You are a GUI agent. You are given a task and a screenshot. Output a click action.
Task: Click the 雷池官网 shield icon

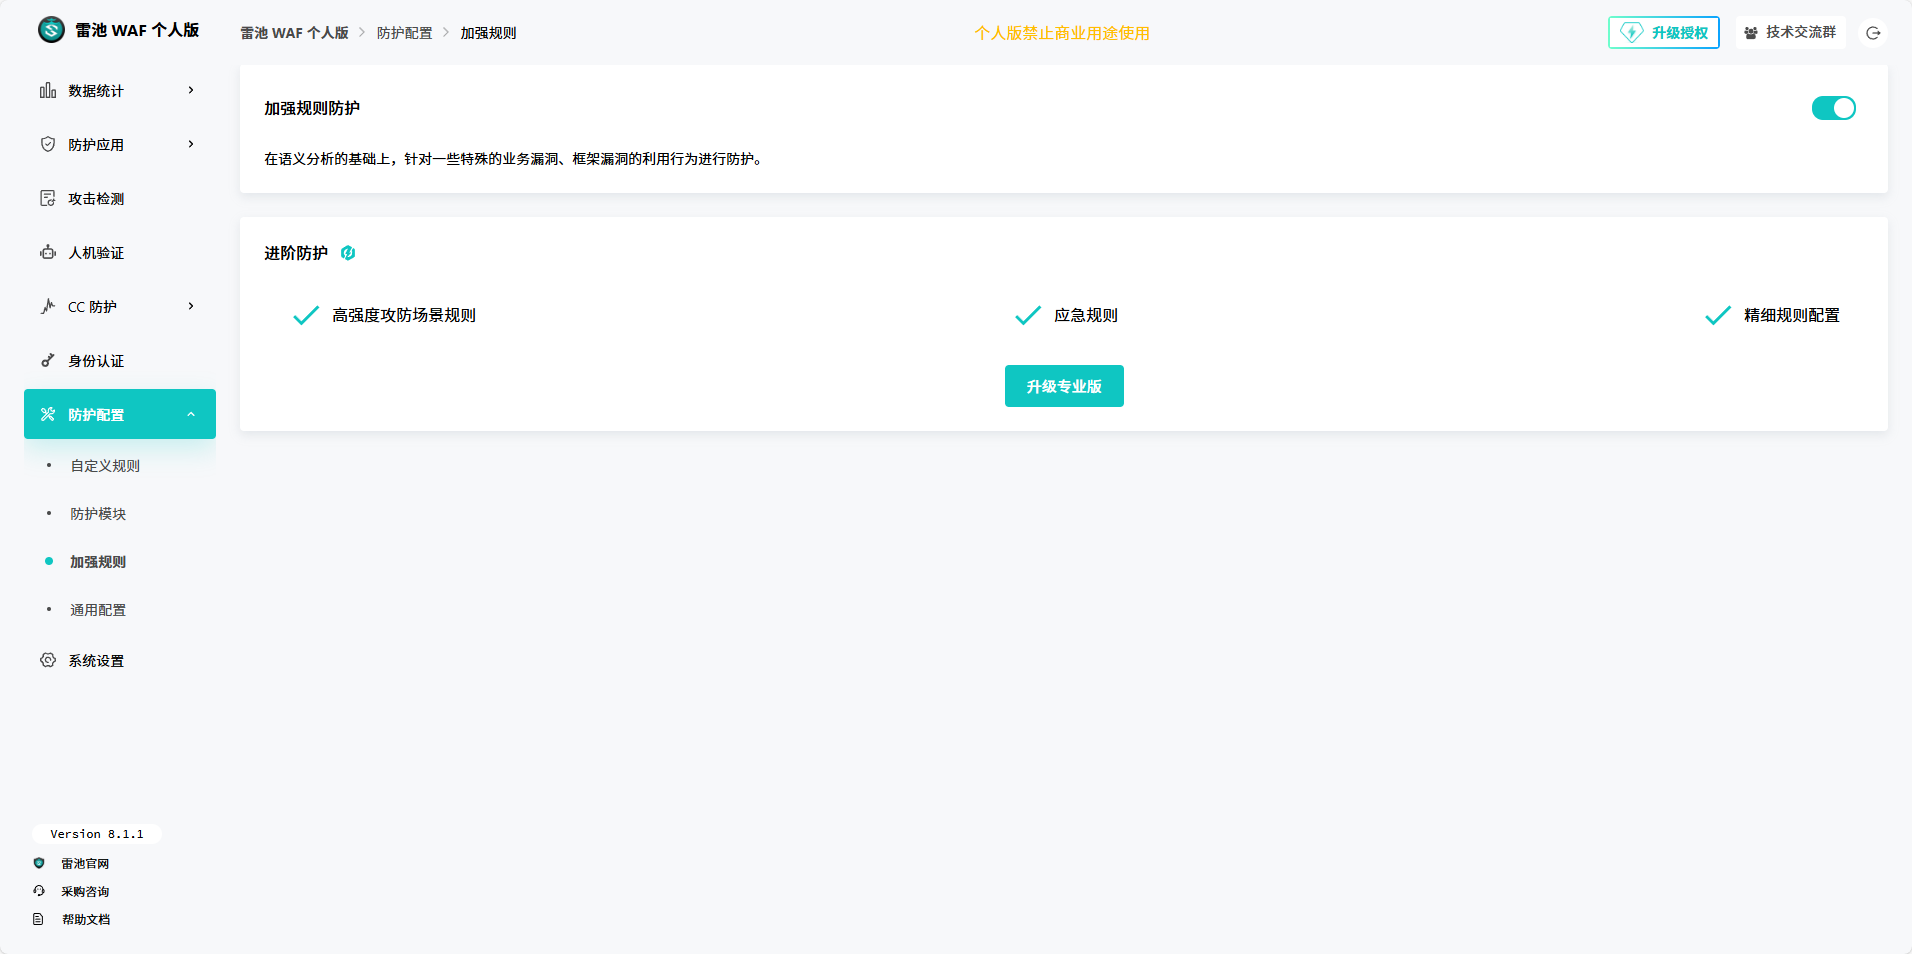[x=39, y=863]
